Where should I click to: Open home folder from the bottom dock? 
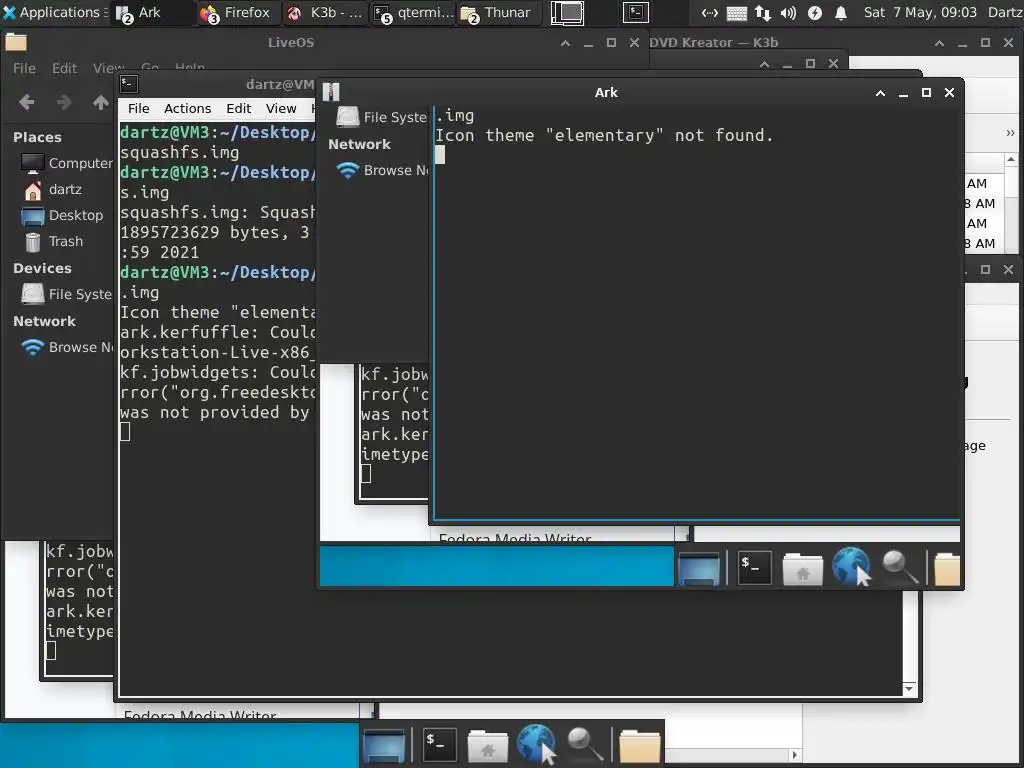487,744
